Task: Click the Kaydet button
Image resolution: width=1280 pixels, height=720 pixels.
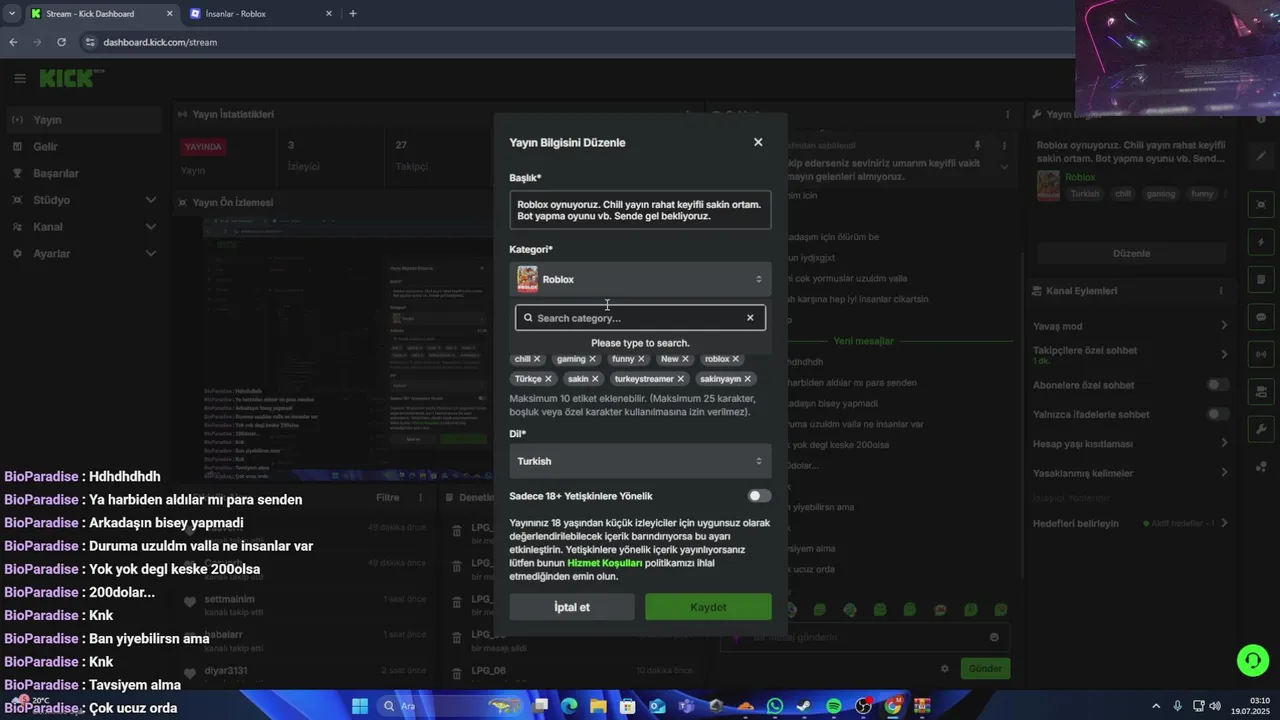Action: (x=708, y=607)
